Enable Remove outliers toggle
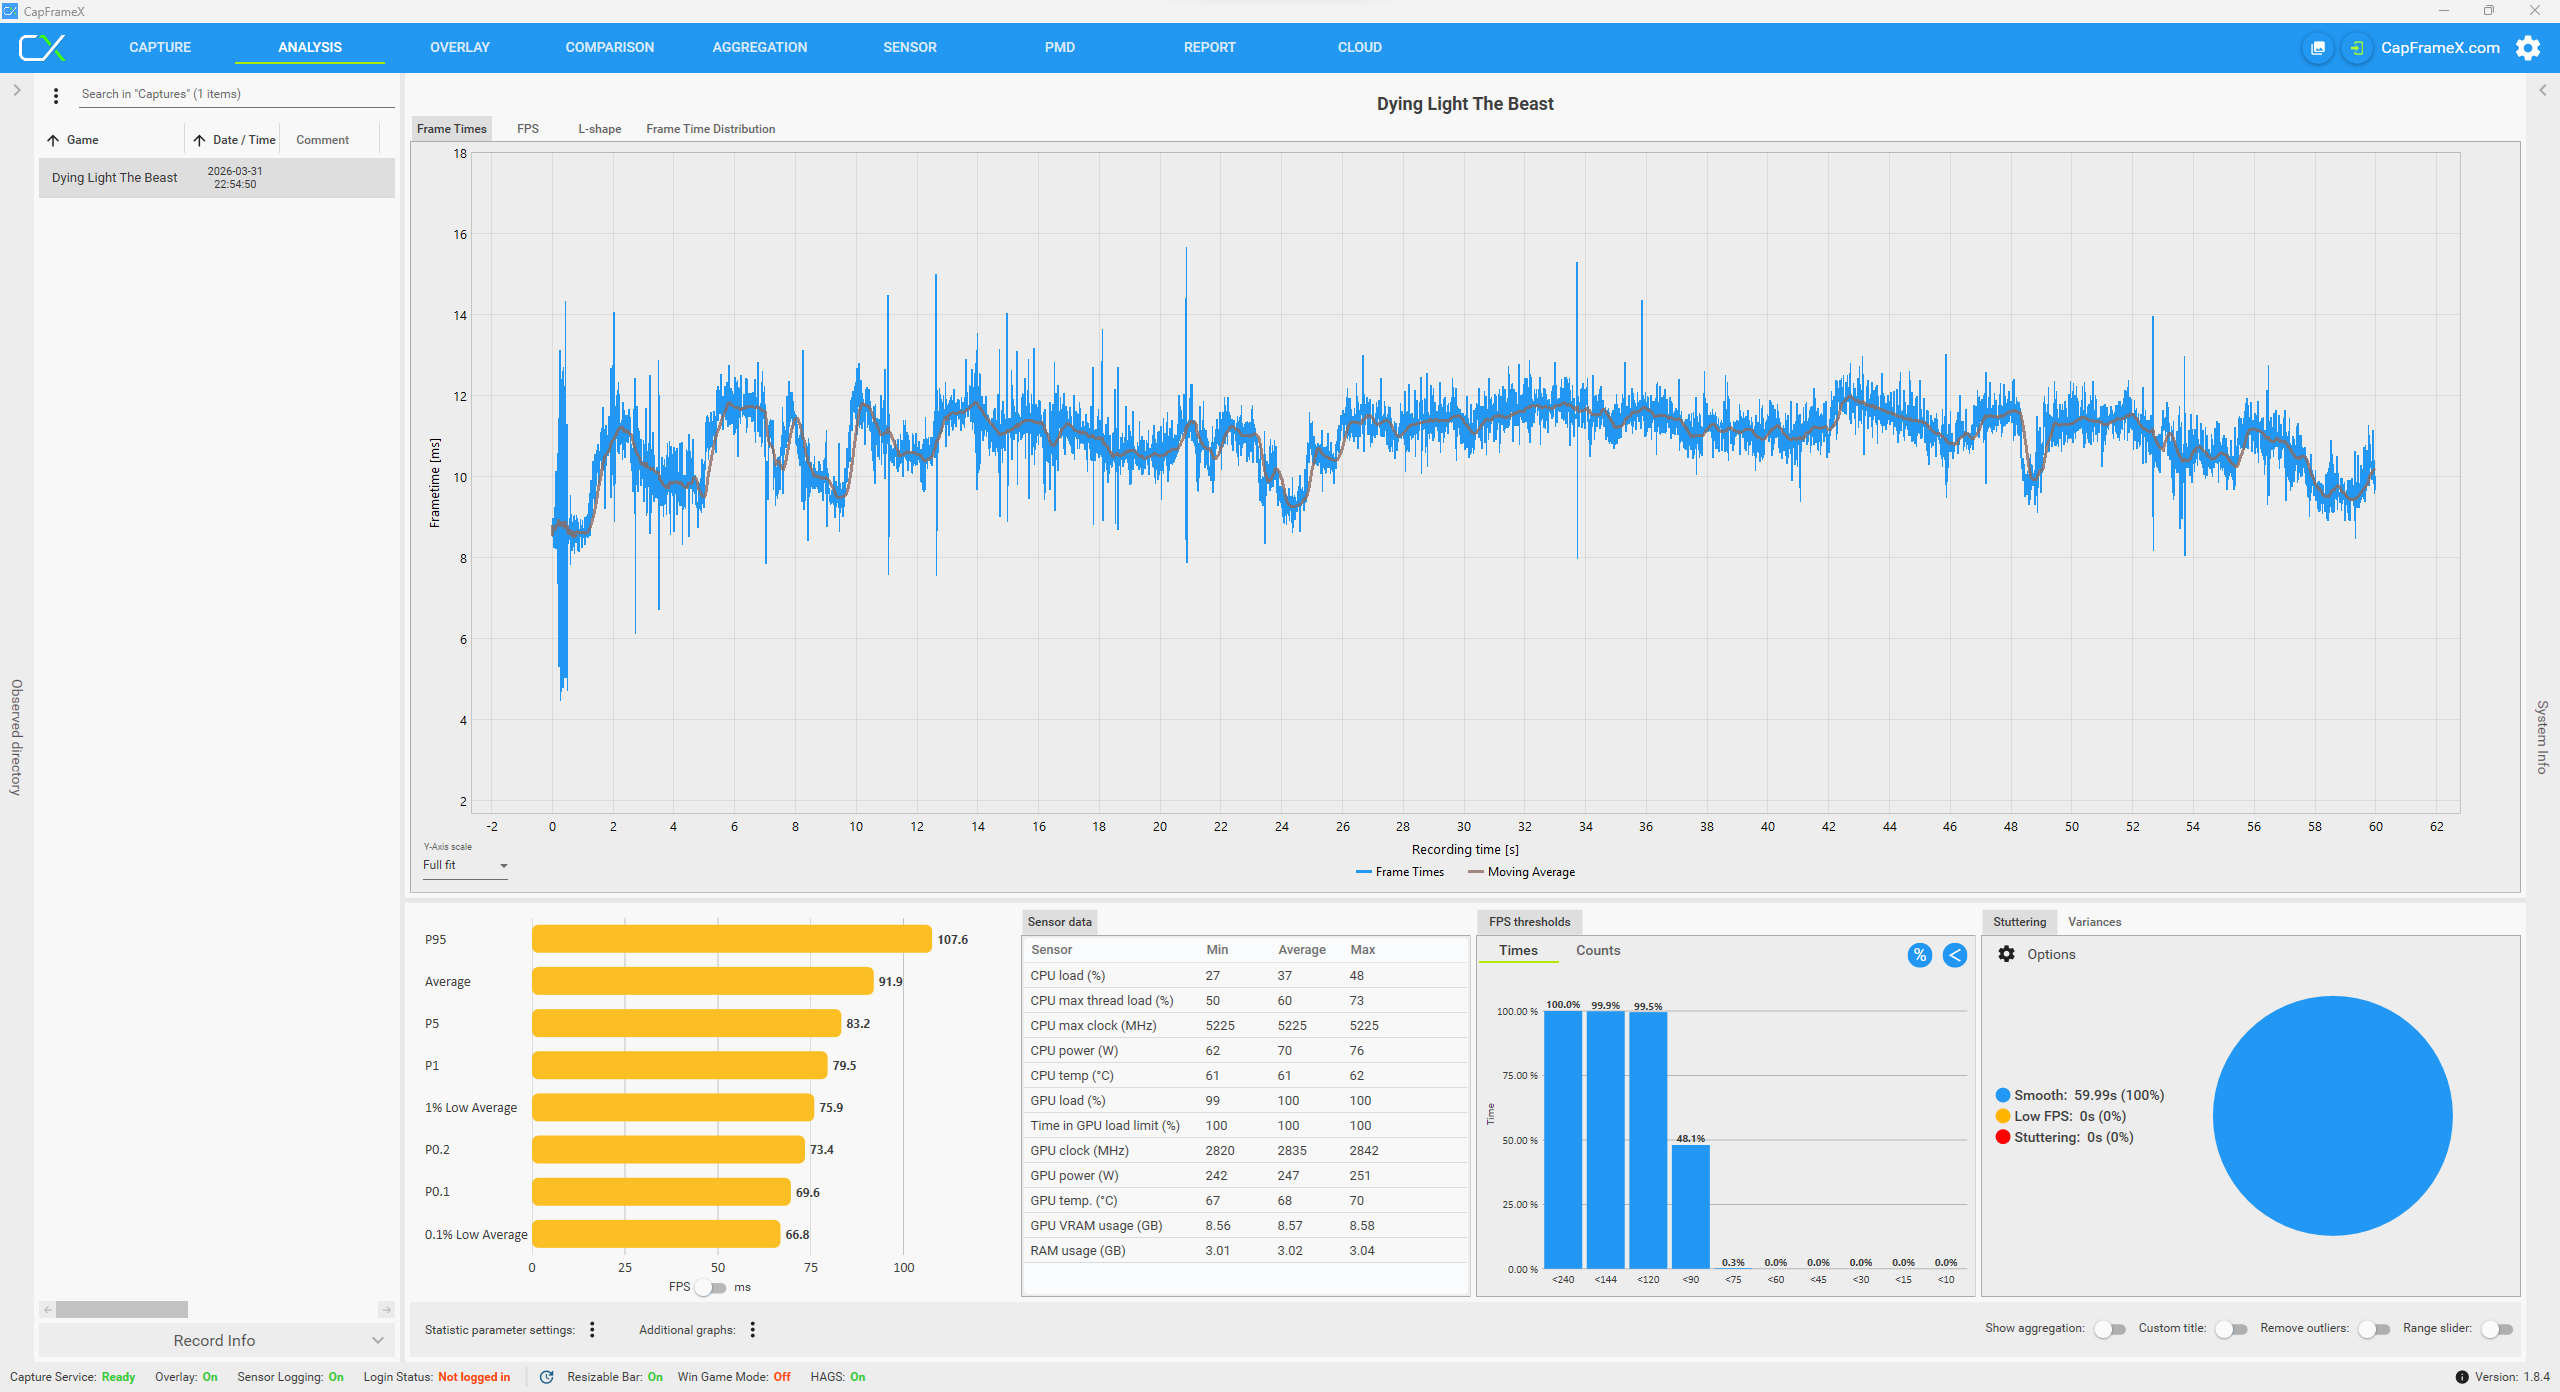The width and height of the screenshot is (2560, 1392). tap(2374, 1329)
